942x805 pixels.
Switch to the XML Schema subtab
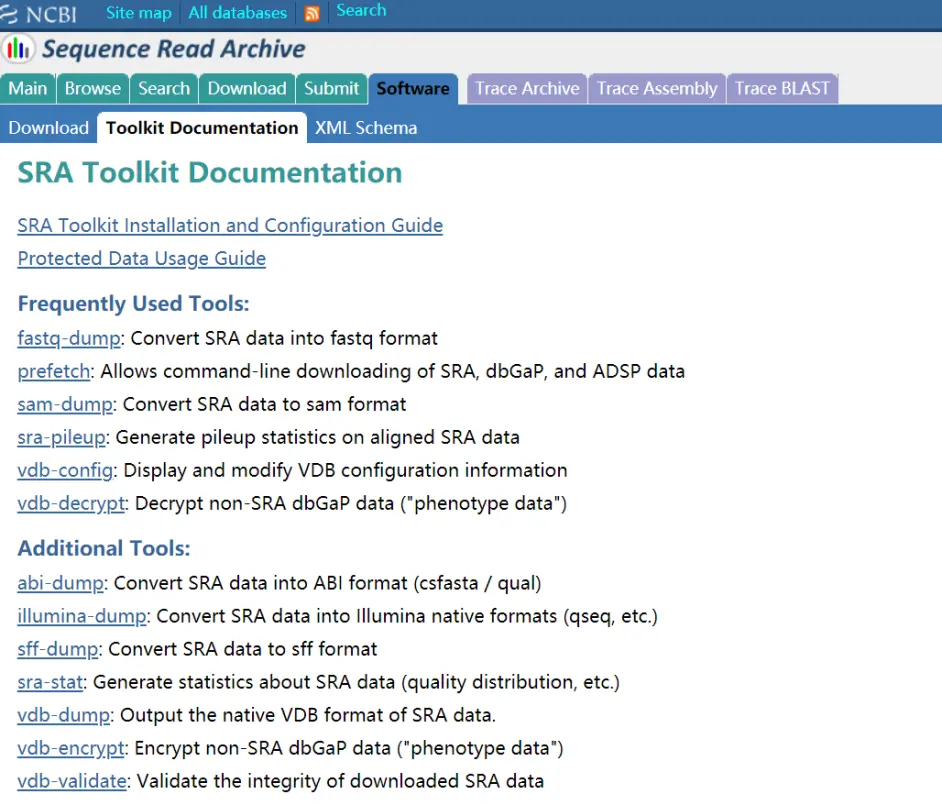[366, 128]
